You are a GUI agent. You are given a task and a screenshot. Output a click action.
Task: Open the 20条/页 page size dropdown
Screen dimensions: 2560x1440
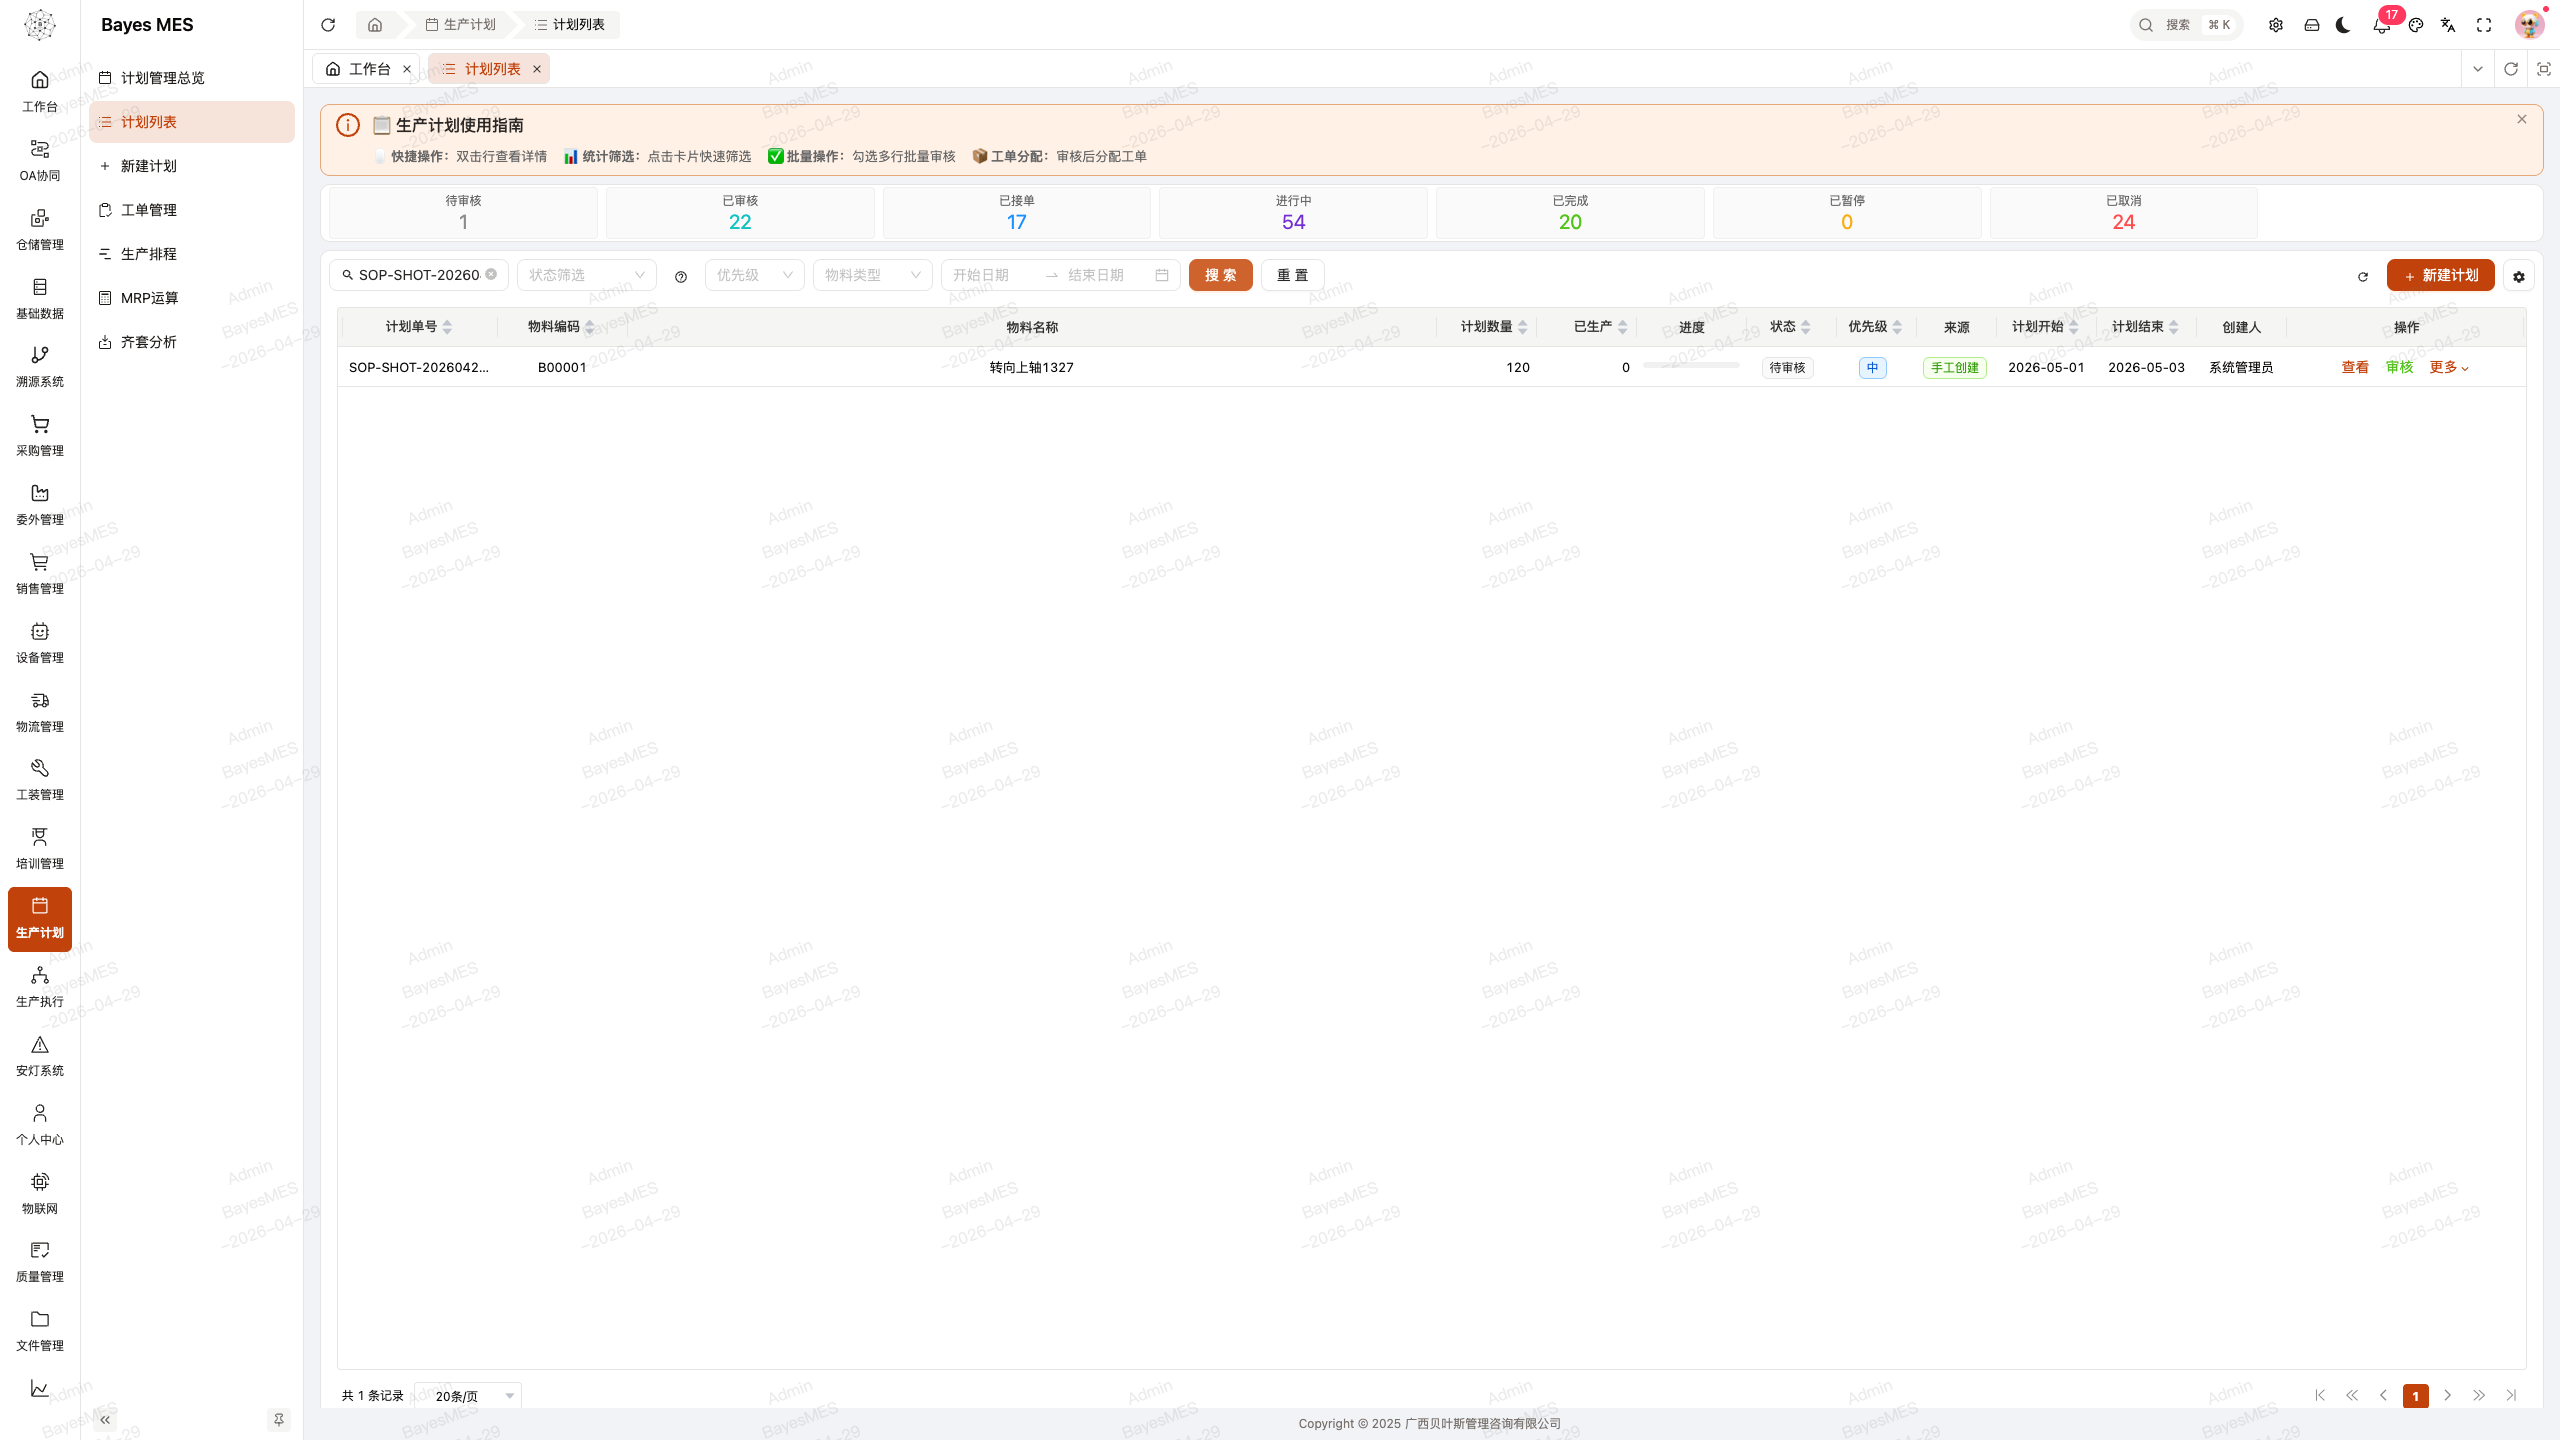pyautogui.click(x=470, y=1395)
